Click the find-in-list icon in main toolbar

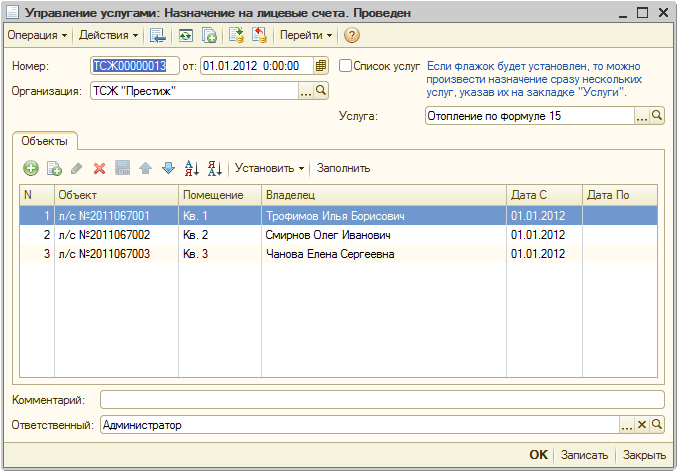pyautogui.click(x=158, y=35)
